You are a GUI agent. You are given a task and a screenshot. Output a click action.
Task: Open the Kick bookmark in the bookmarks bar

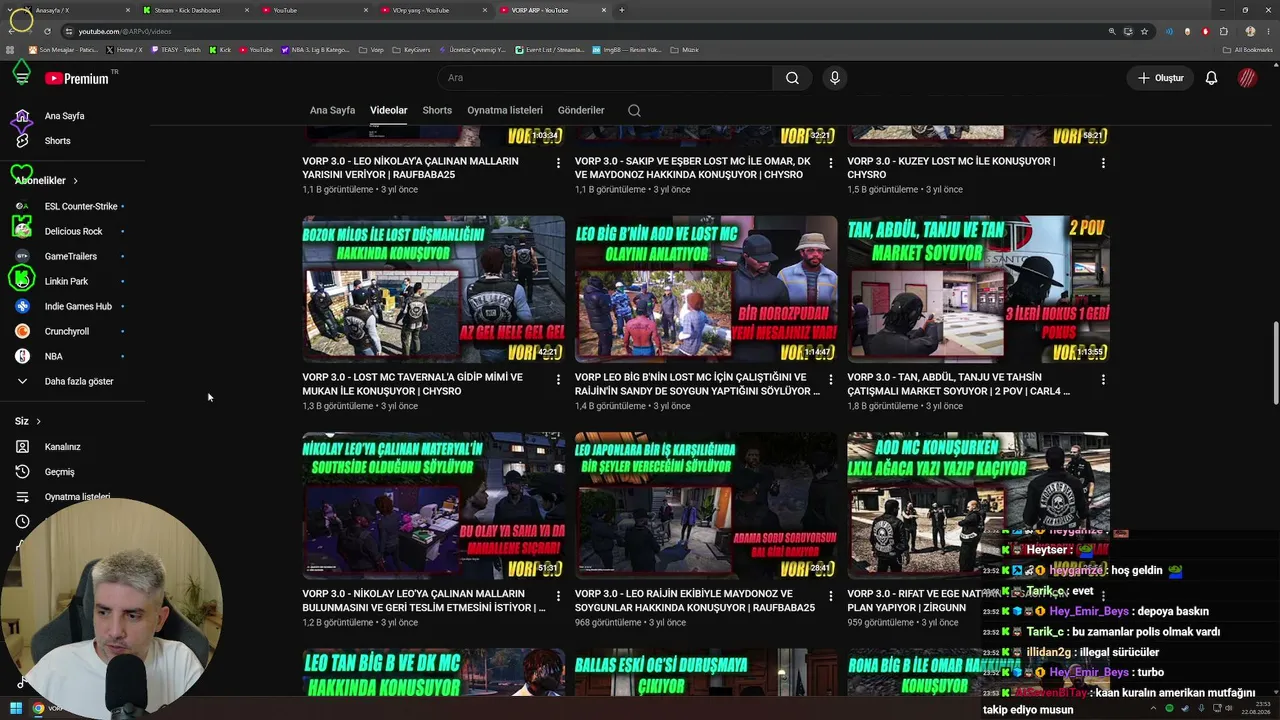pyautogui.click(x=220, y=49)
